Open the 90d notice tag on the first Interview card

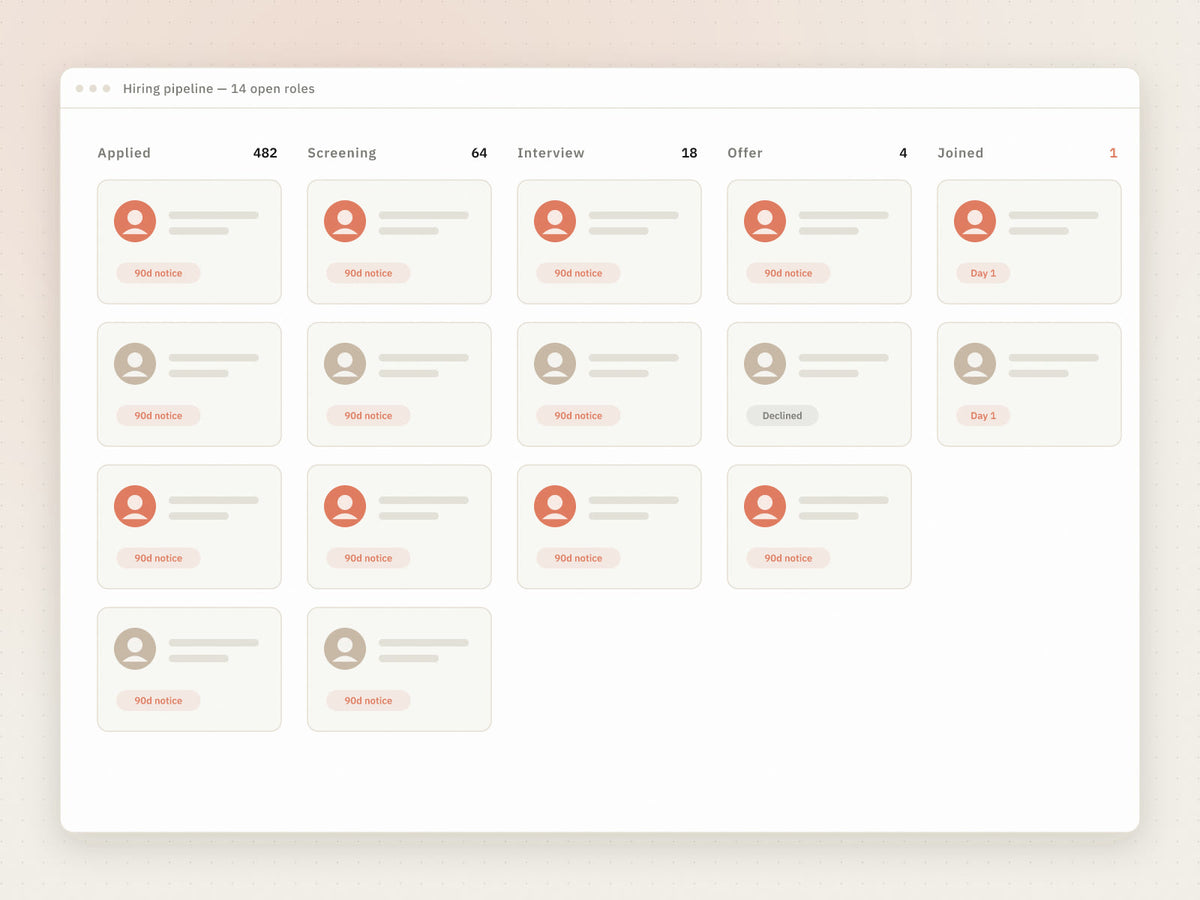click(x=578, y=273)
